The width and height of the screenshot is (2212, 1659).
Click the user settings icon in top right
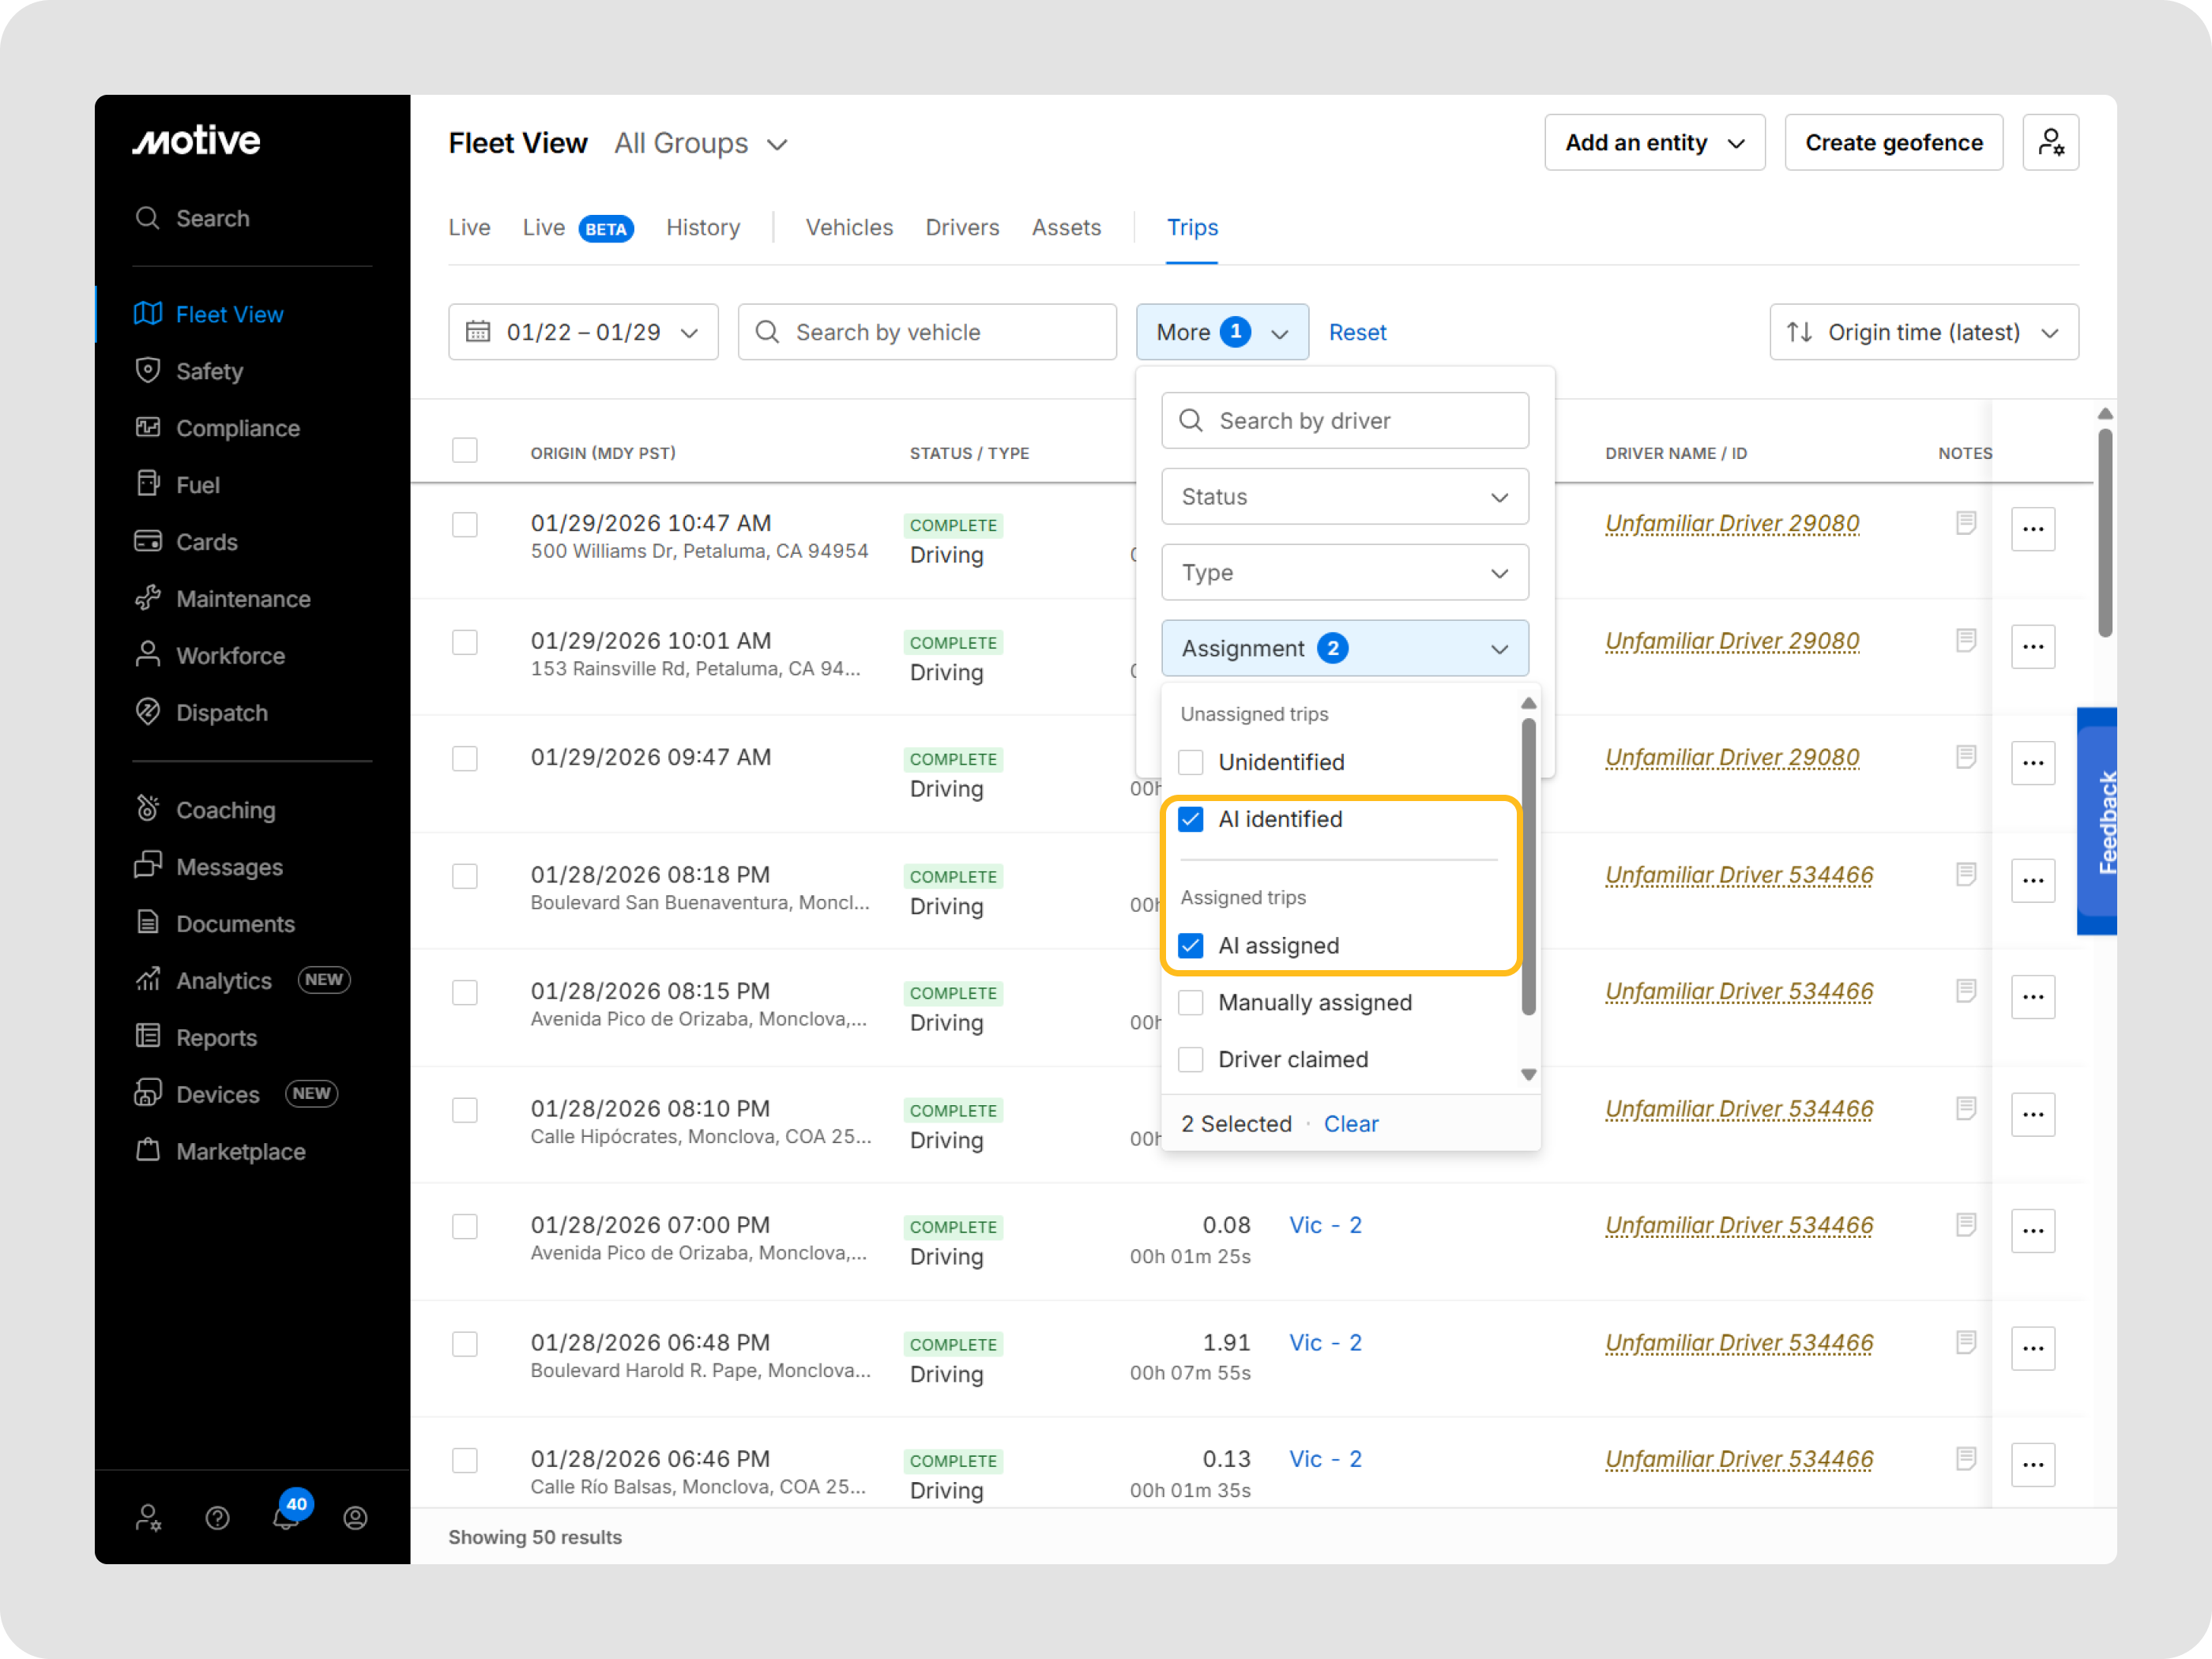pos(2050,143)
